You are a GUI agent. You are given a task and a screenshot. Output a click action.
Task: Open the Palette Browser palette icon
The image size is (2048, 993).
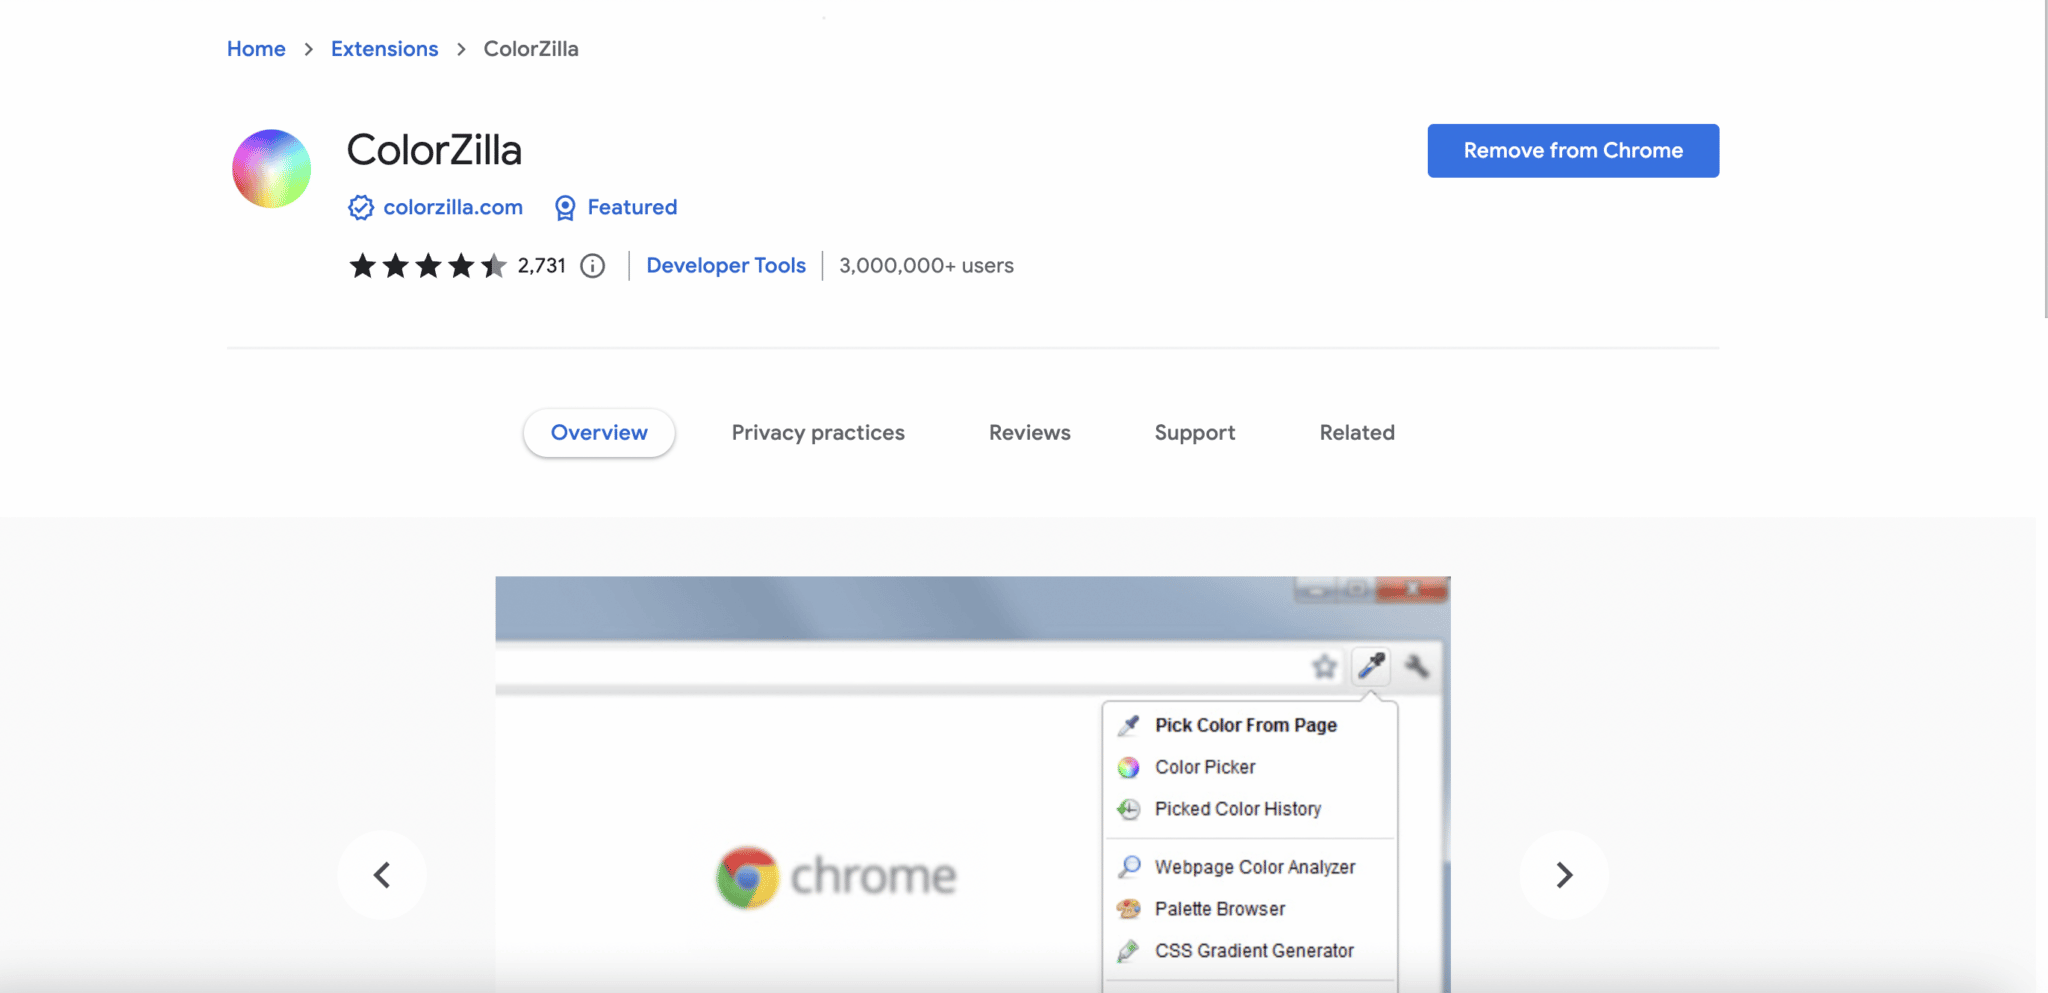(x=1129, y=908)
